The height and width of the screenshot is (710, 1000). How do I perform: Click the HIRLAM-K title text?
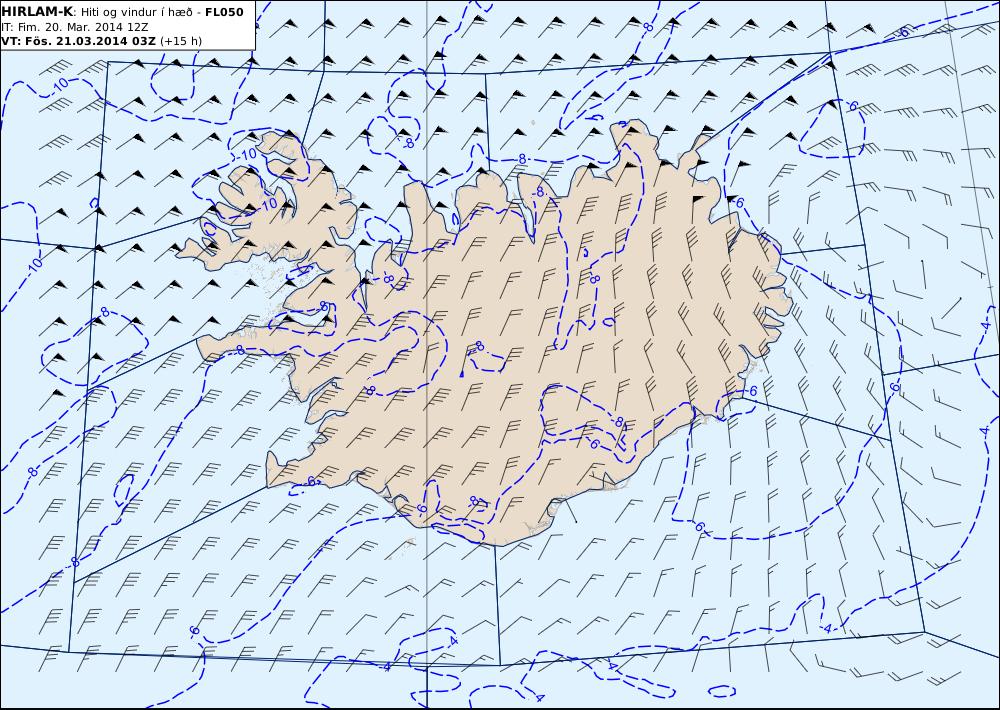37,12
